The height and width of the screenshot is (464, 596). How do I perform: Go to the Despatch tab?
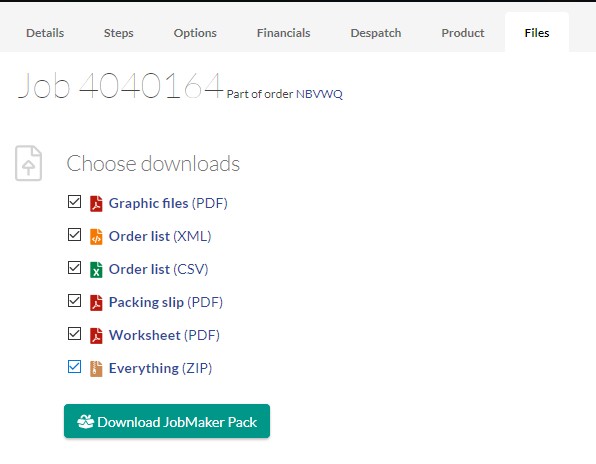[376, 33]
